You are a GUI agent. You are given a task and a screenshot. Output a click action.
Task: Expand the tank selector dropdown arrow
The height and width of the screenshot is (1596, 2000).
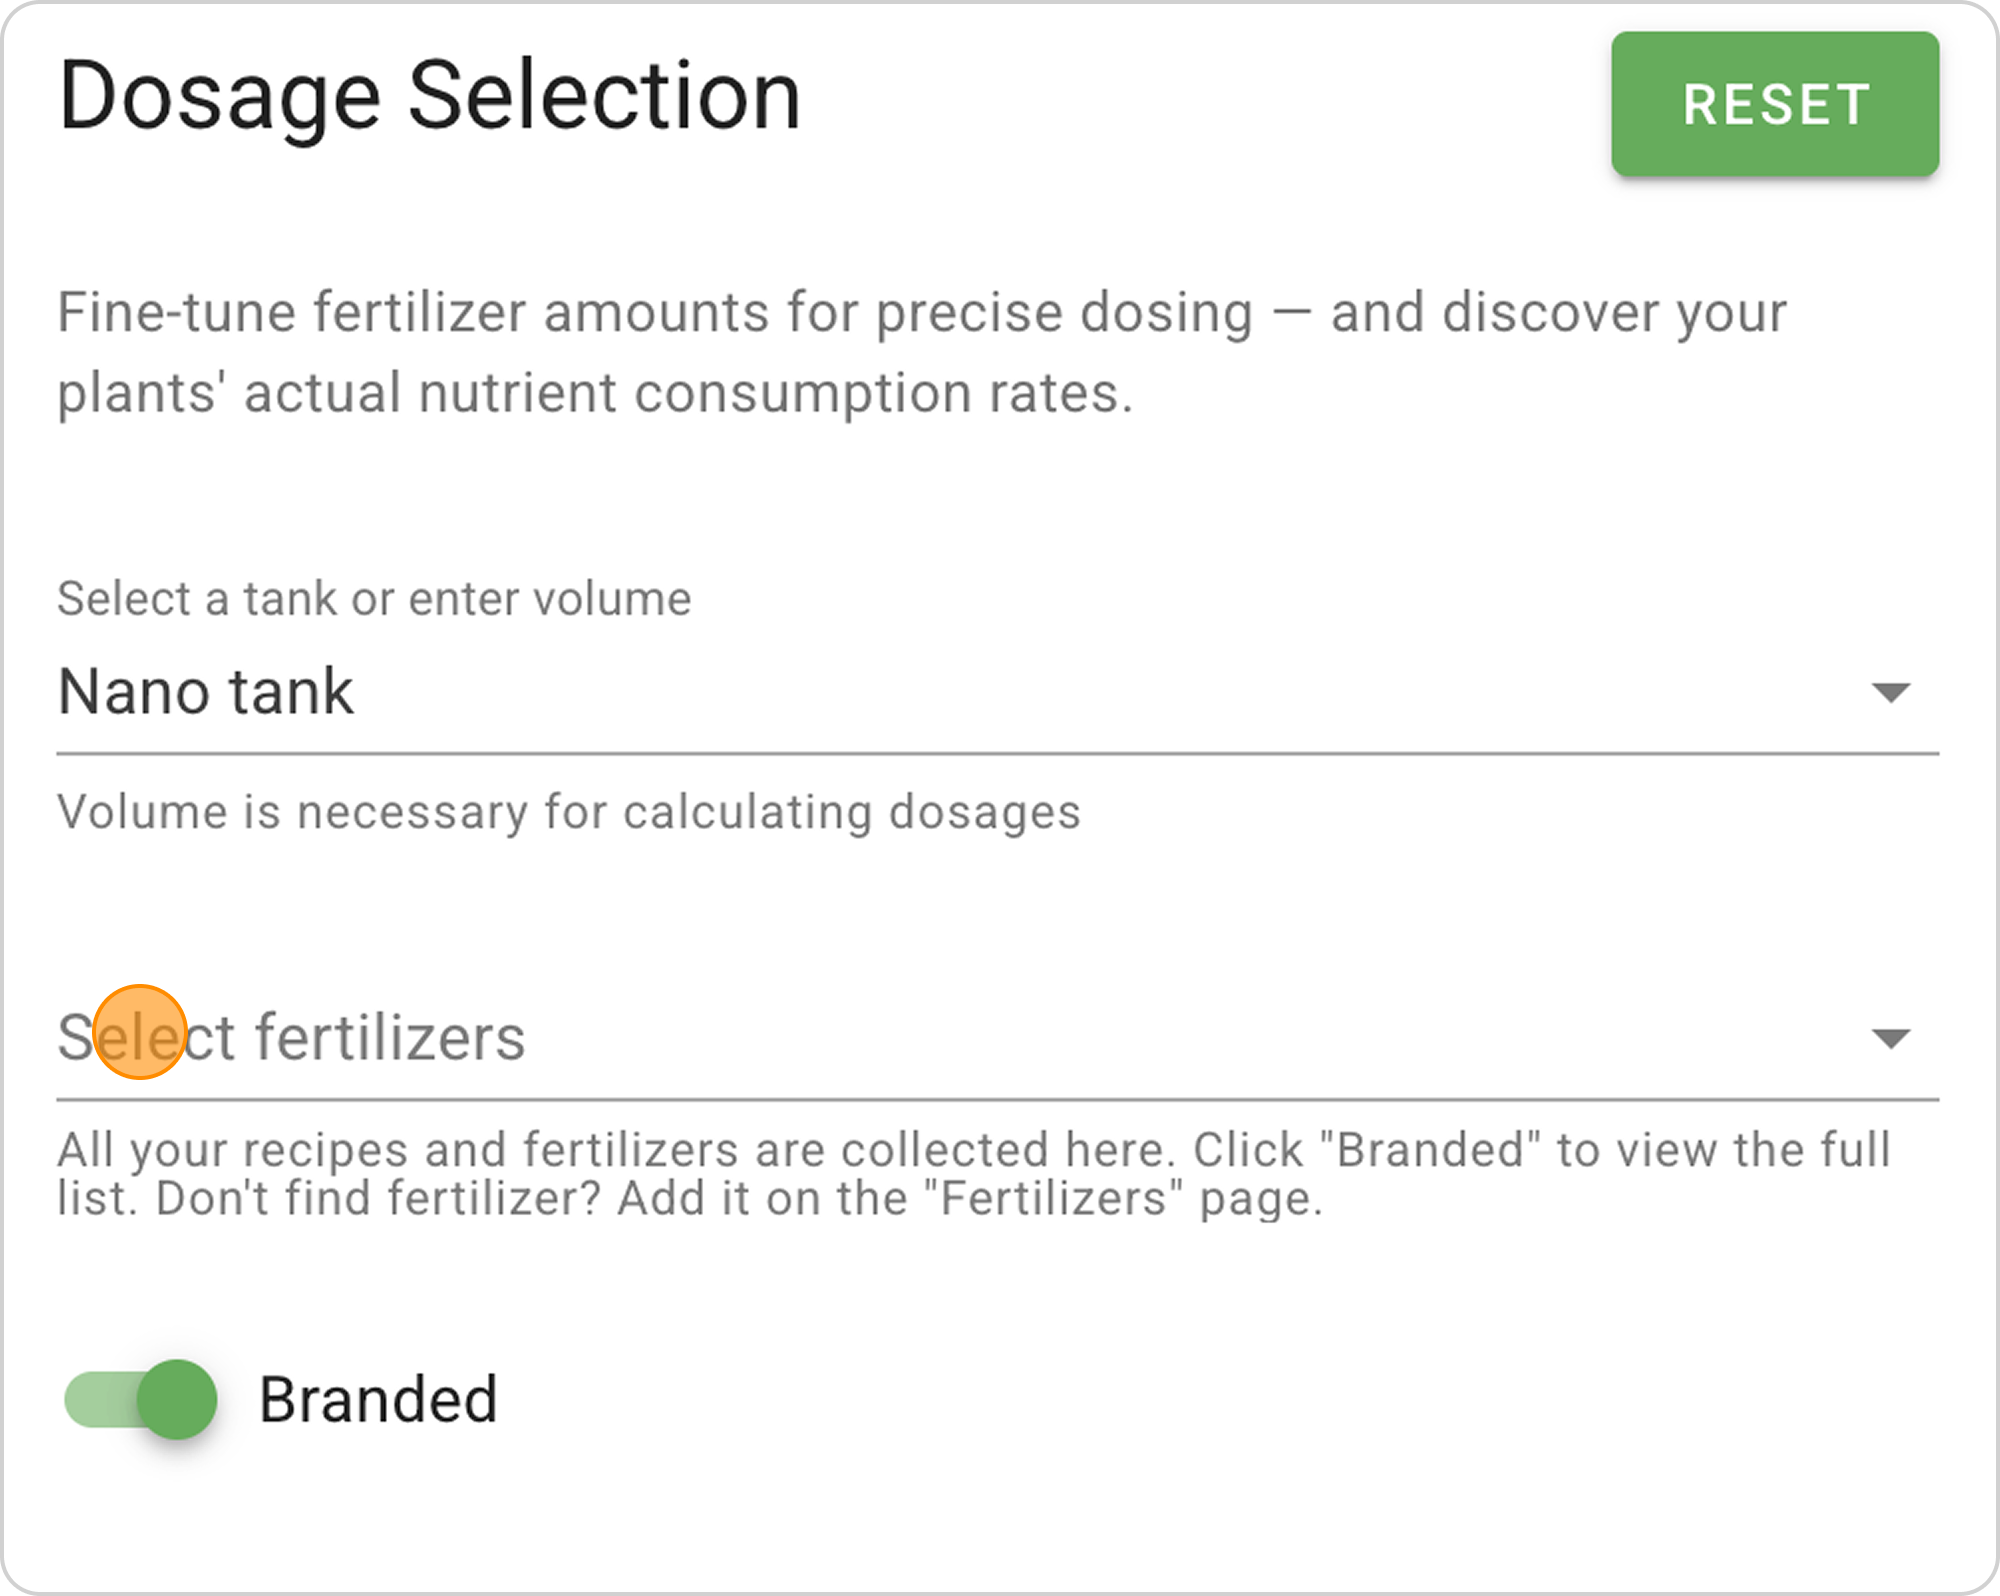point(1890,692)
